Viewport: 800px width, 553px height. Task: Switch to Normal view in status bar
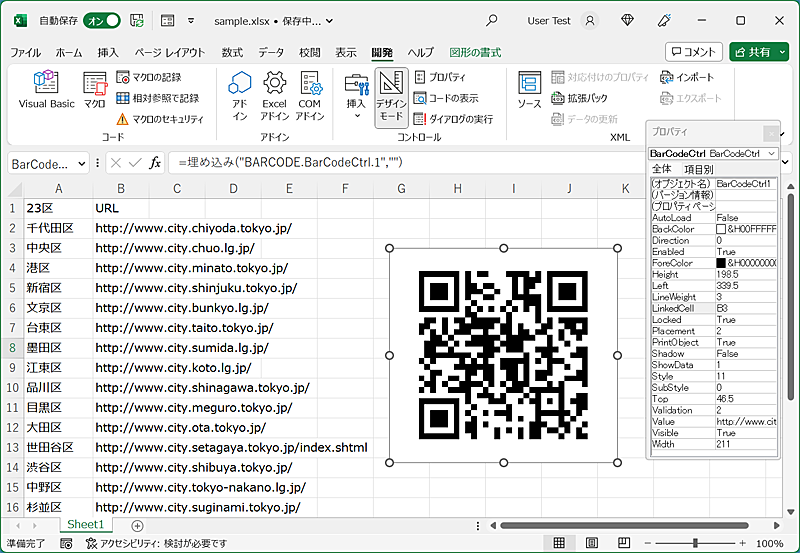[559, 542]
